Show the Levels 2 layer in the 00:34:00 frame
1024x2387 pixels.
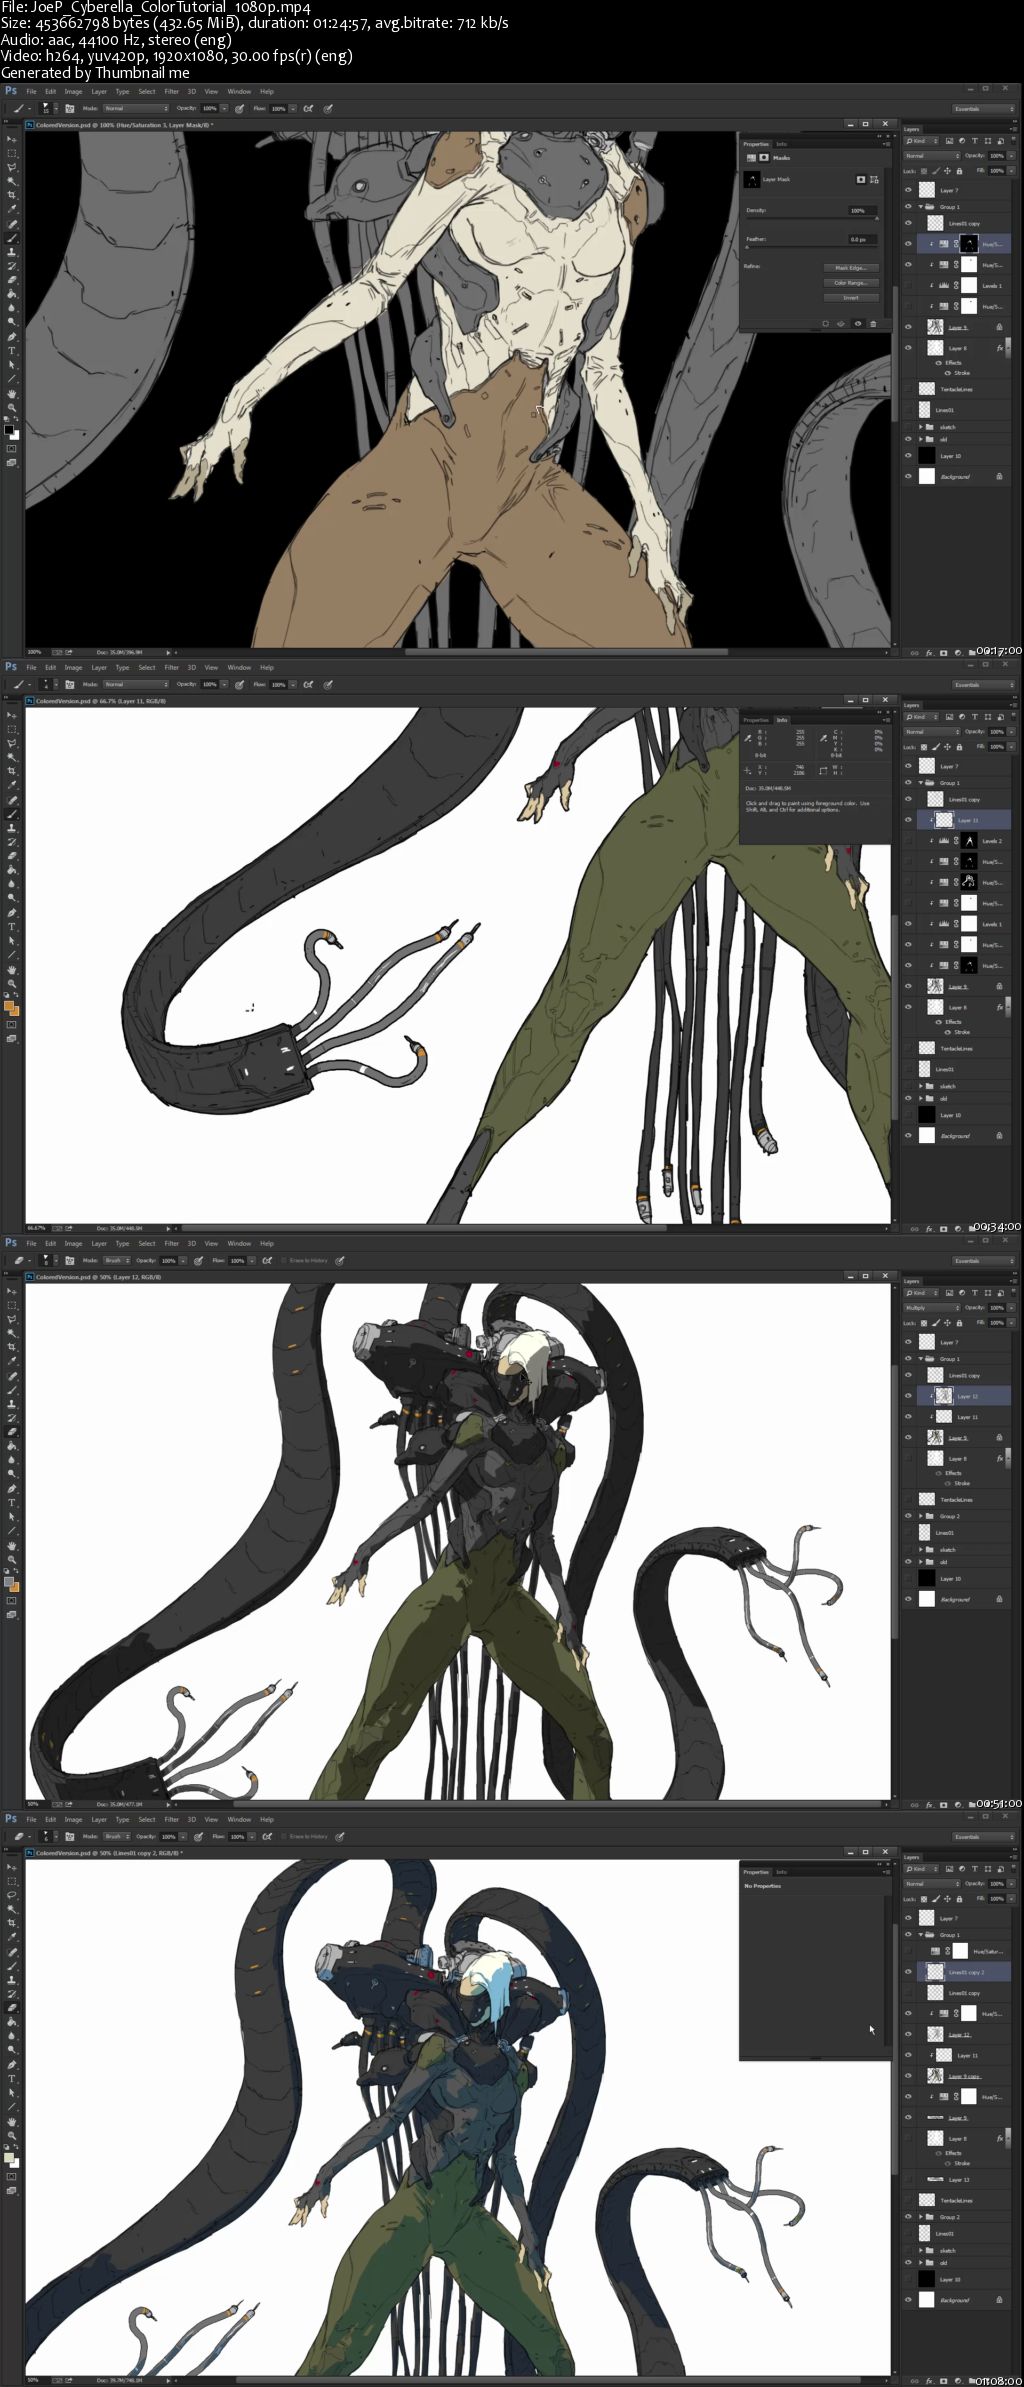point(909,841)
